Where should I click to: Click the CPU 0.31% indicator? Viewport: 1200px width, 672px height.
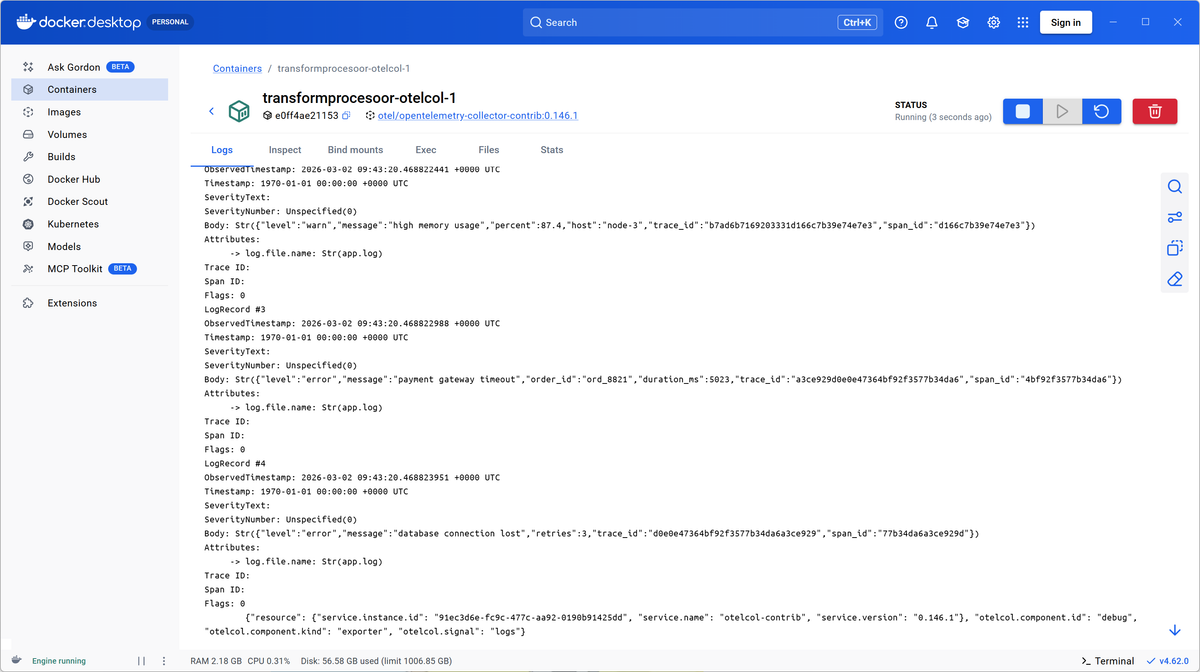click(x=268, y=661)
